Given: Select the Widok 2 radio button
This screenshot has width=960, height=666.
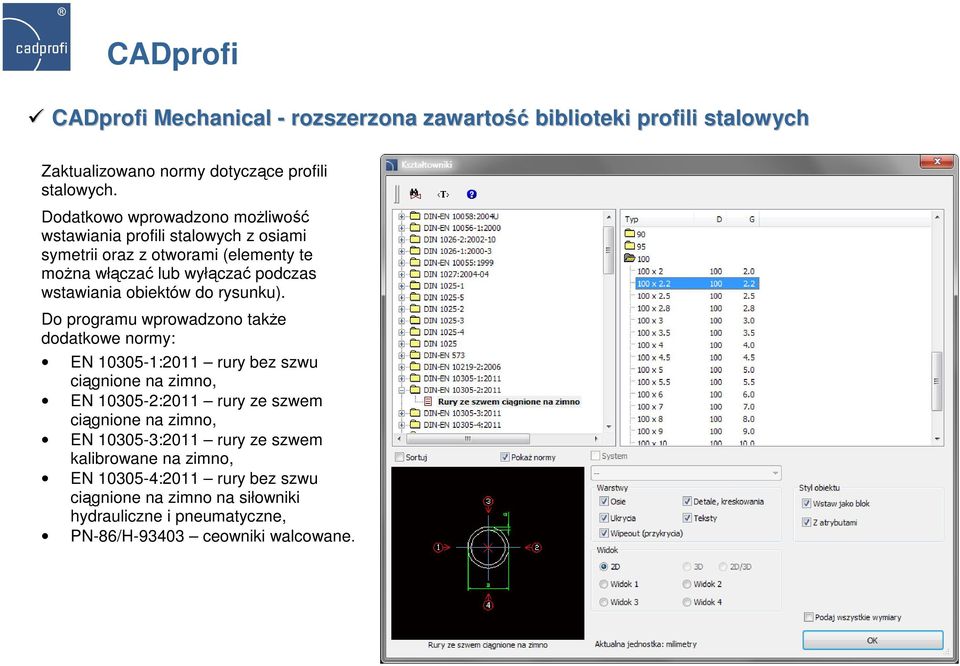Looking at the screenshot, I should pyautogui.click(x=687, y=584).
